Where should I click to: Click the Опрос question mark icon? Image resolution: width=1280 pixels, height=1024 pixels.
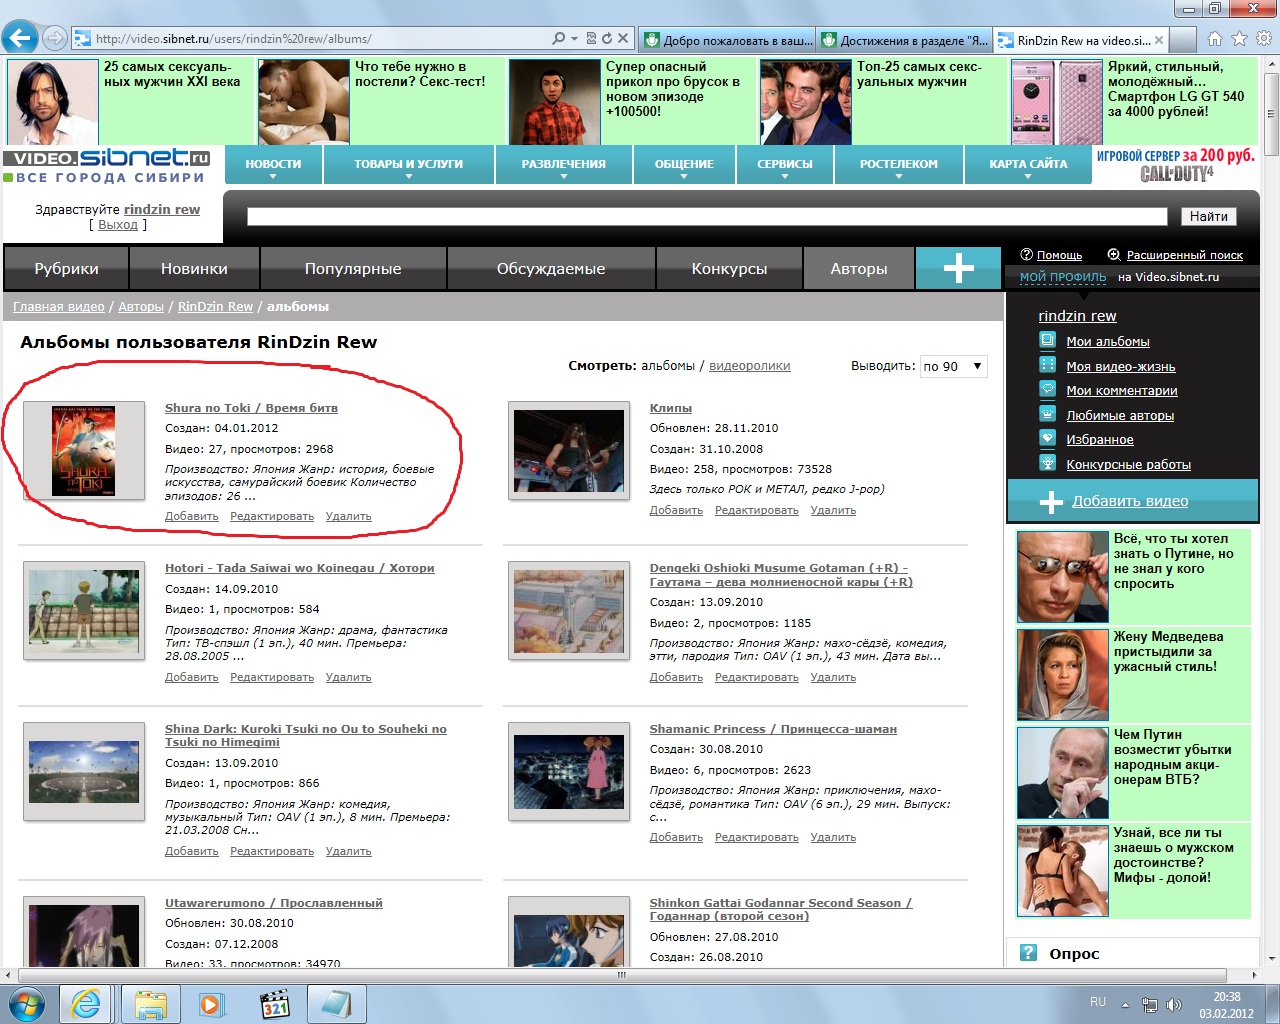click(1028, 953)
